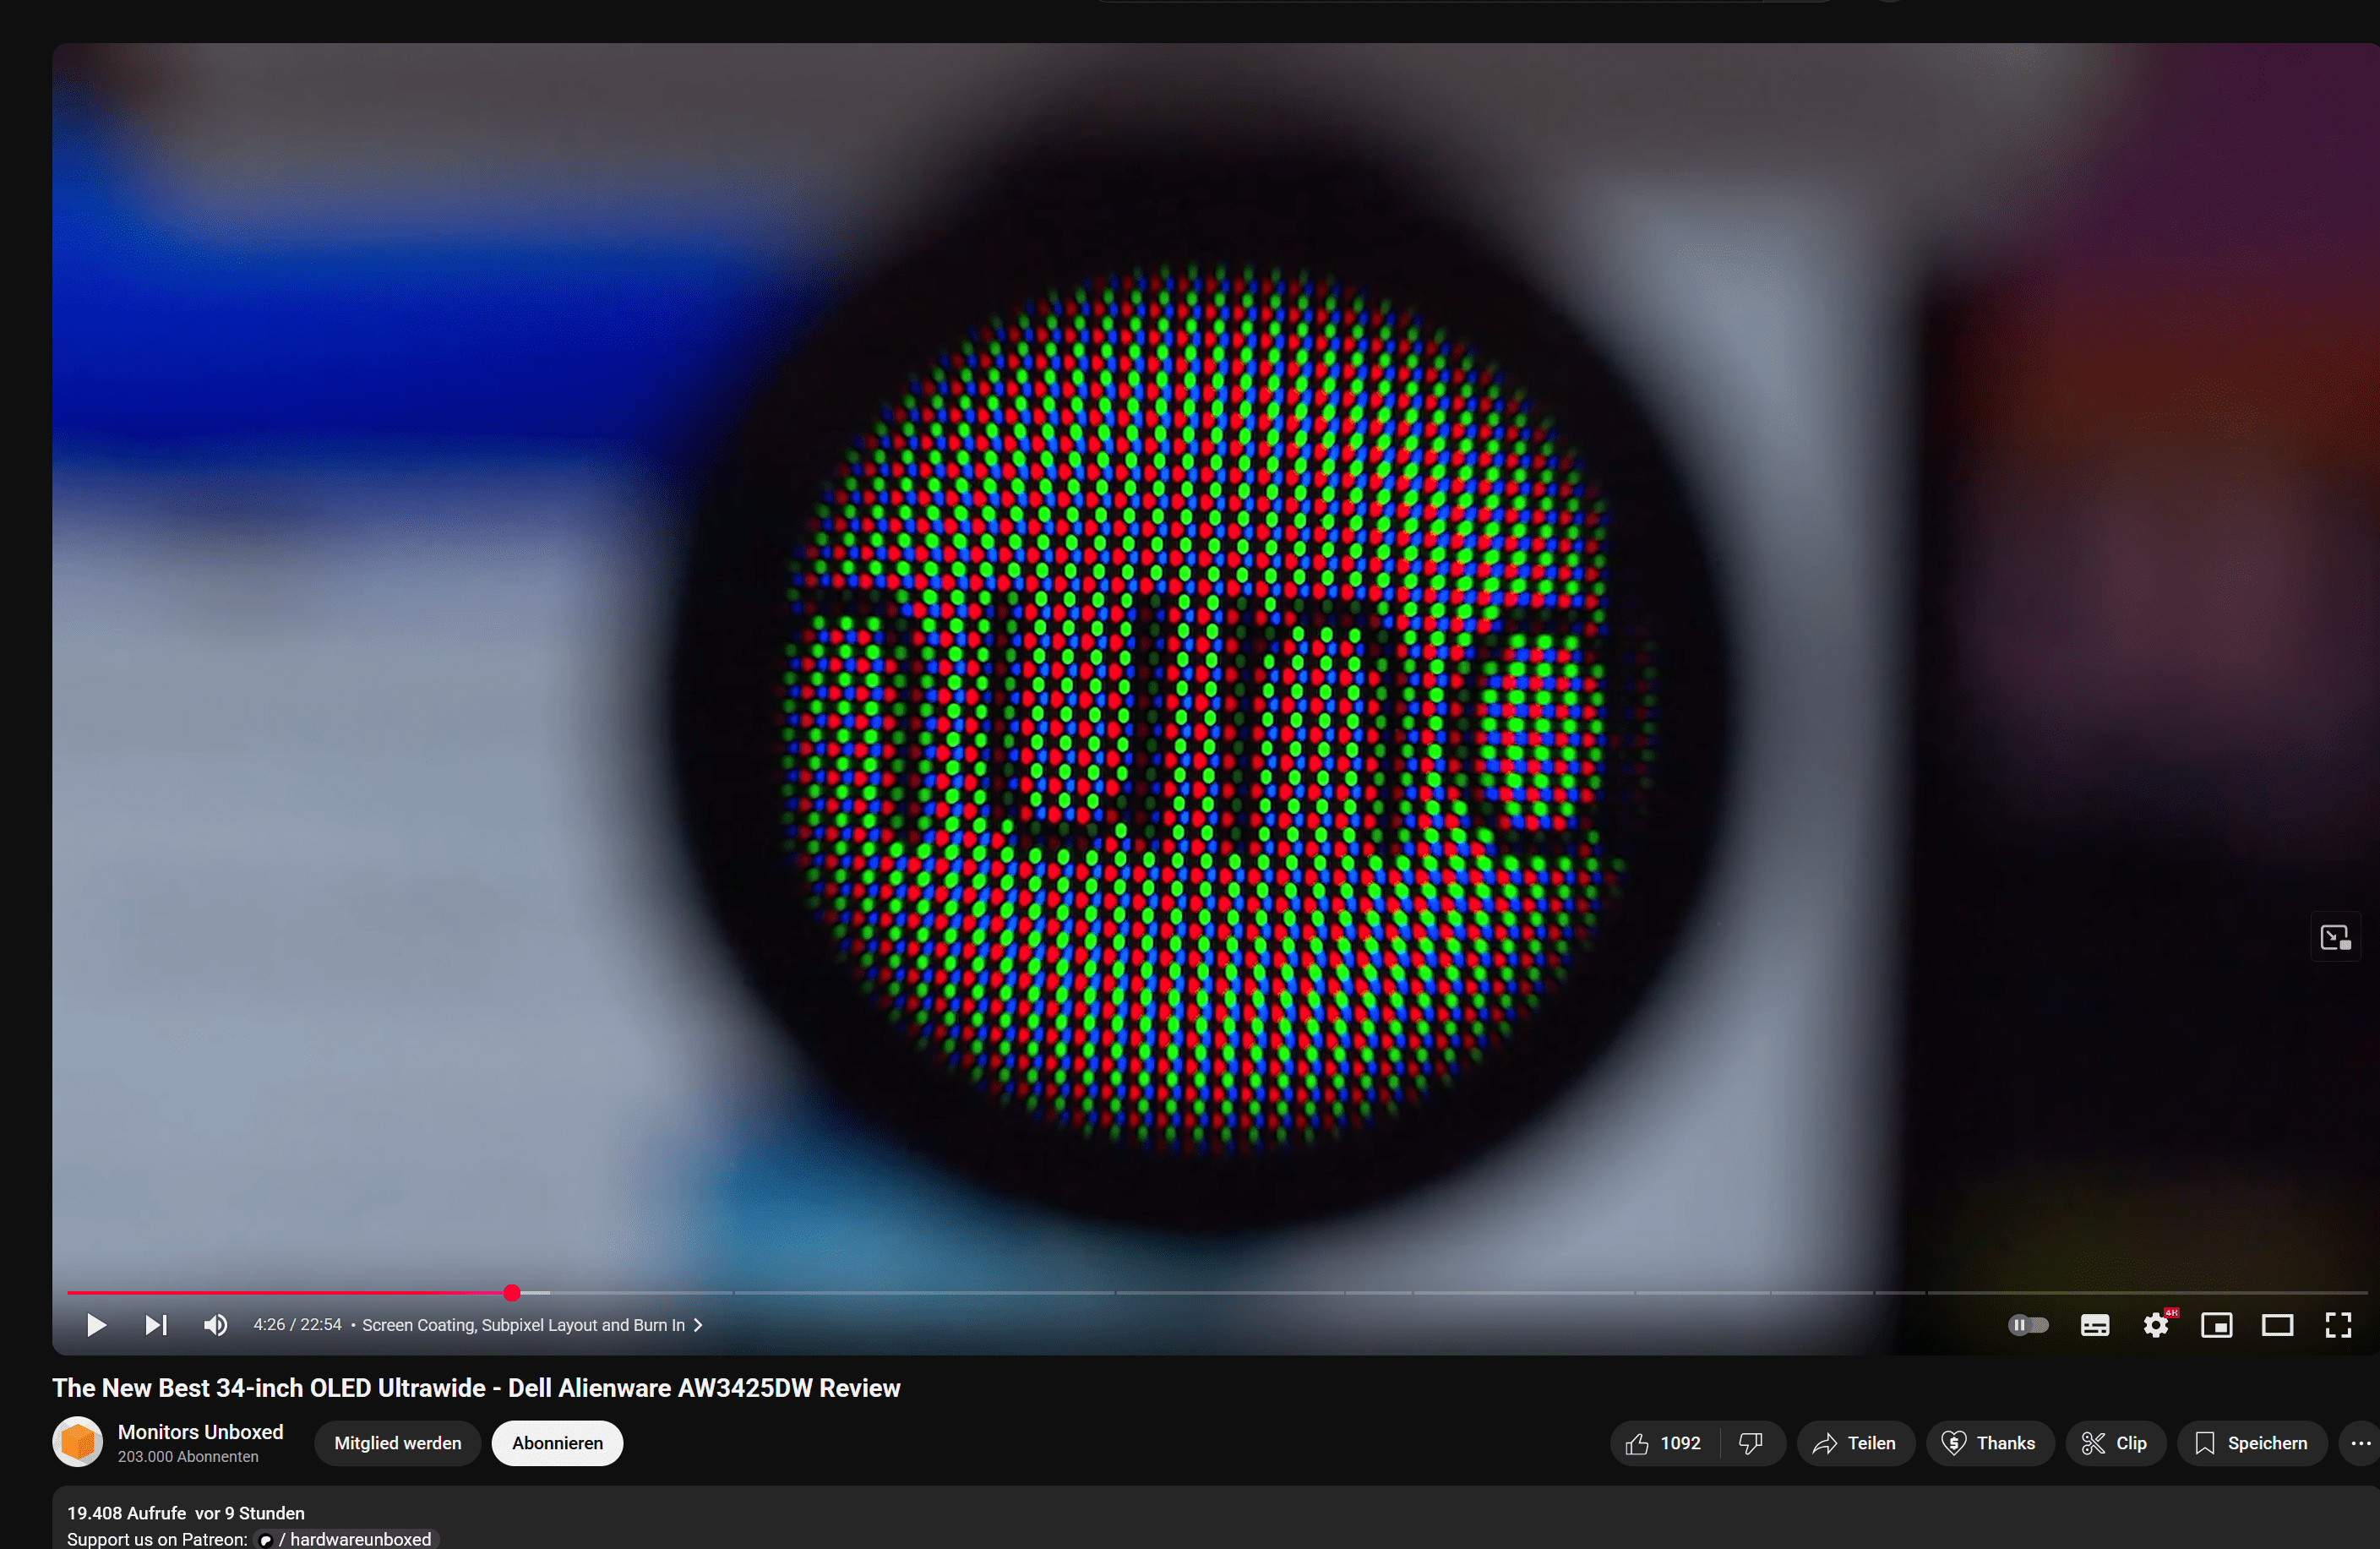
Task: Dislike the video
Action: pos(1752,1443)
